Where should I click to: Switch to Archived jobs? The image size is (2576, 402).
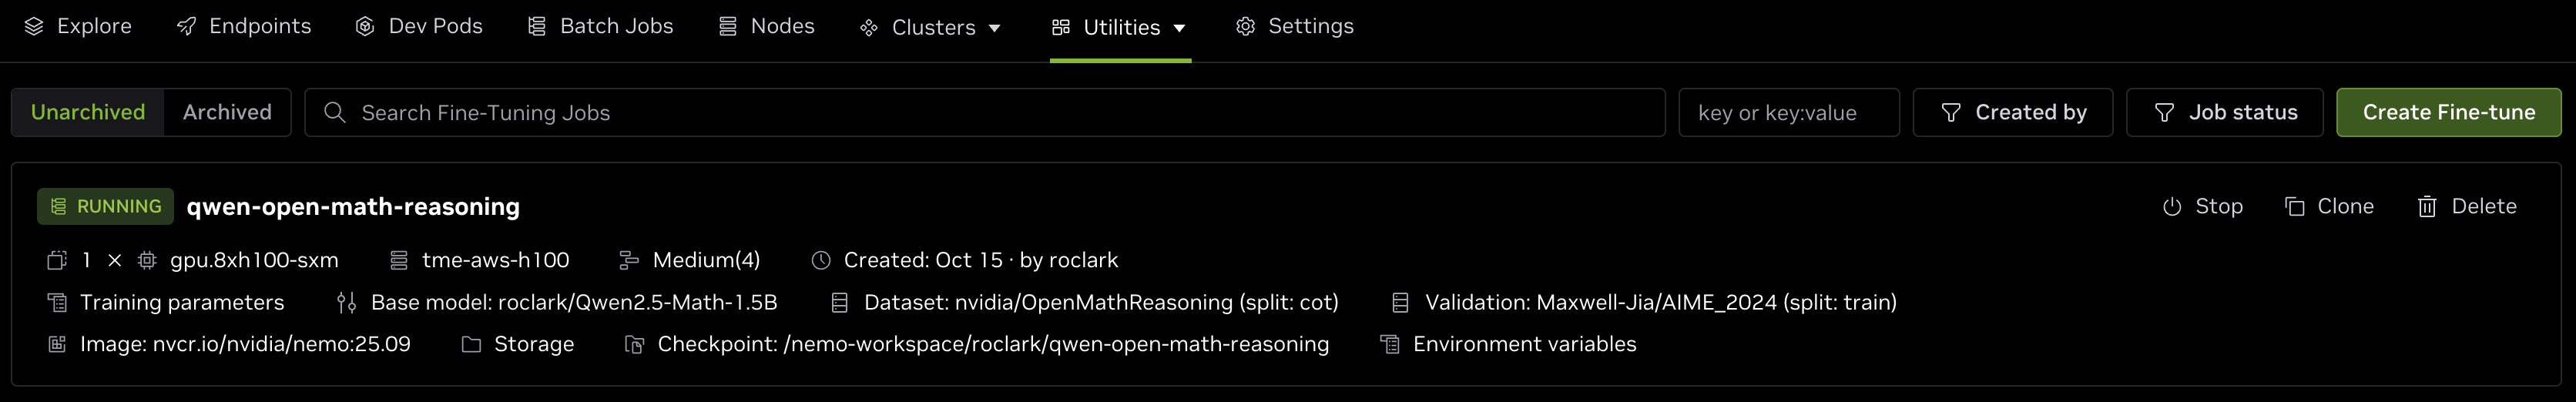227,112
